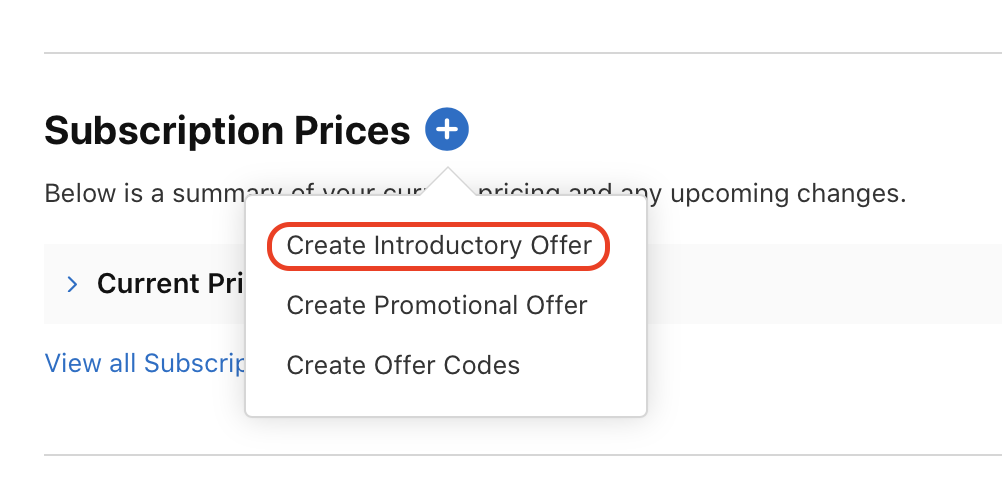The image size is (1002, 484).
Task: Click the blue plus icon beside Subscription Prices
Action: [x=447, y=130]
